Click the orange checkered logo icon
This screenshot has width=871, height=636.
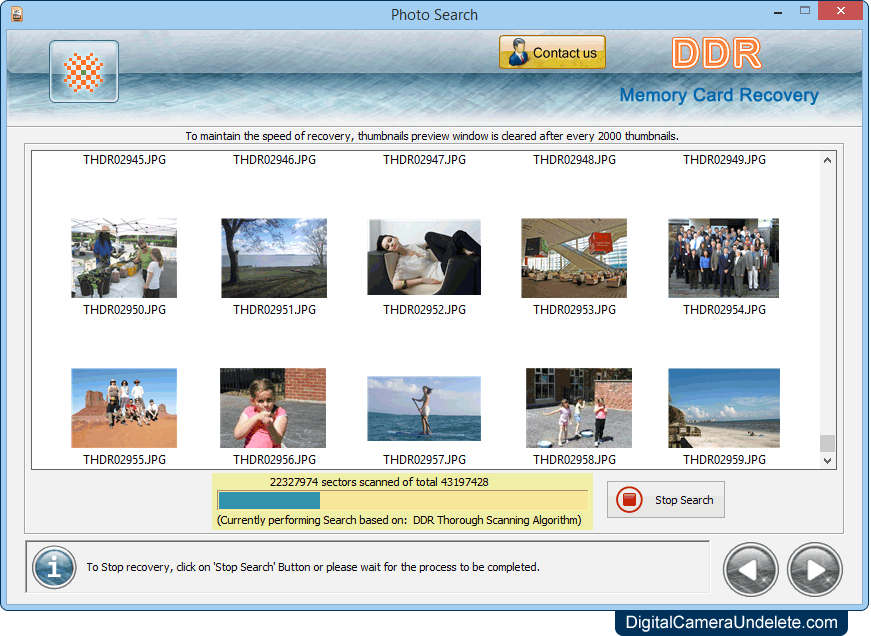point(84,72)
